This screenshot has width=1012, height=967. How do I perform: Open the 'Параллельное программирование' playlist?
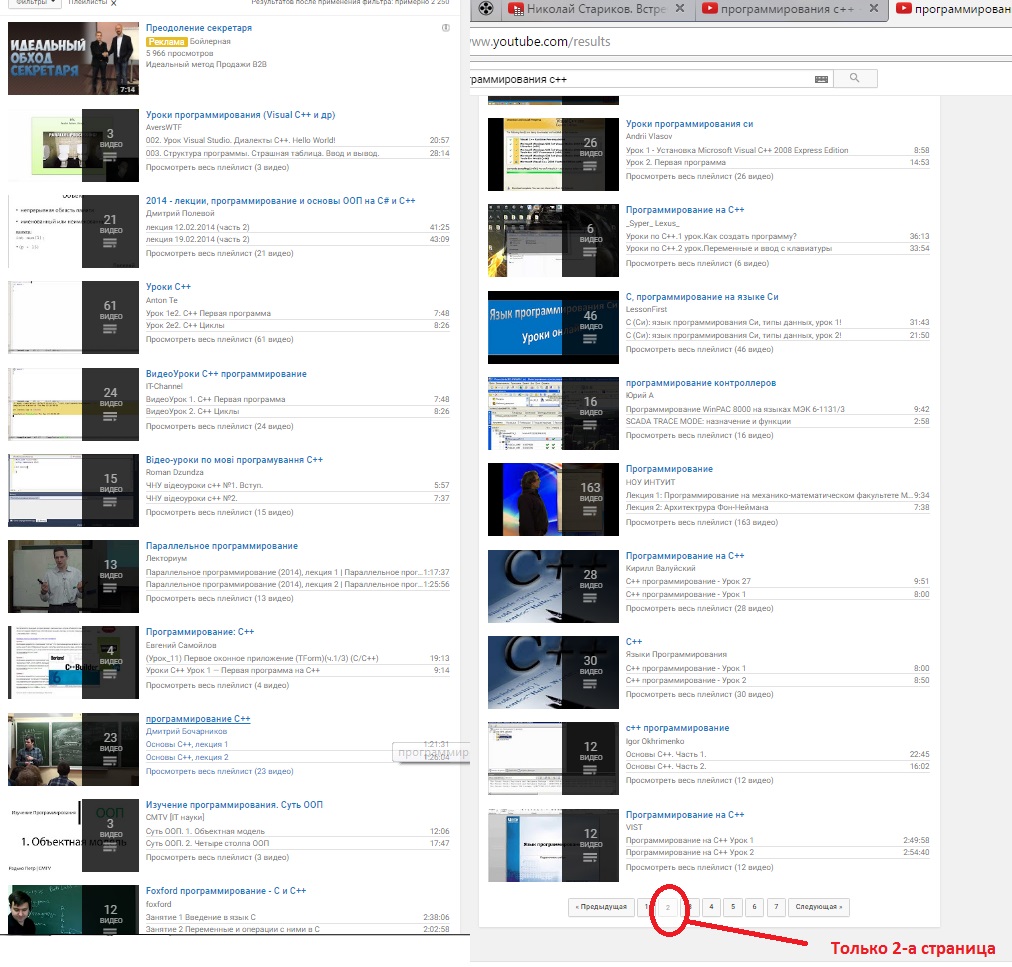click(x=221, y=546)
